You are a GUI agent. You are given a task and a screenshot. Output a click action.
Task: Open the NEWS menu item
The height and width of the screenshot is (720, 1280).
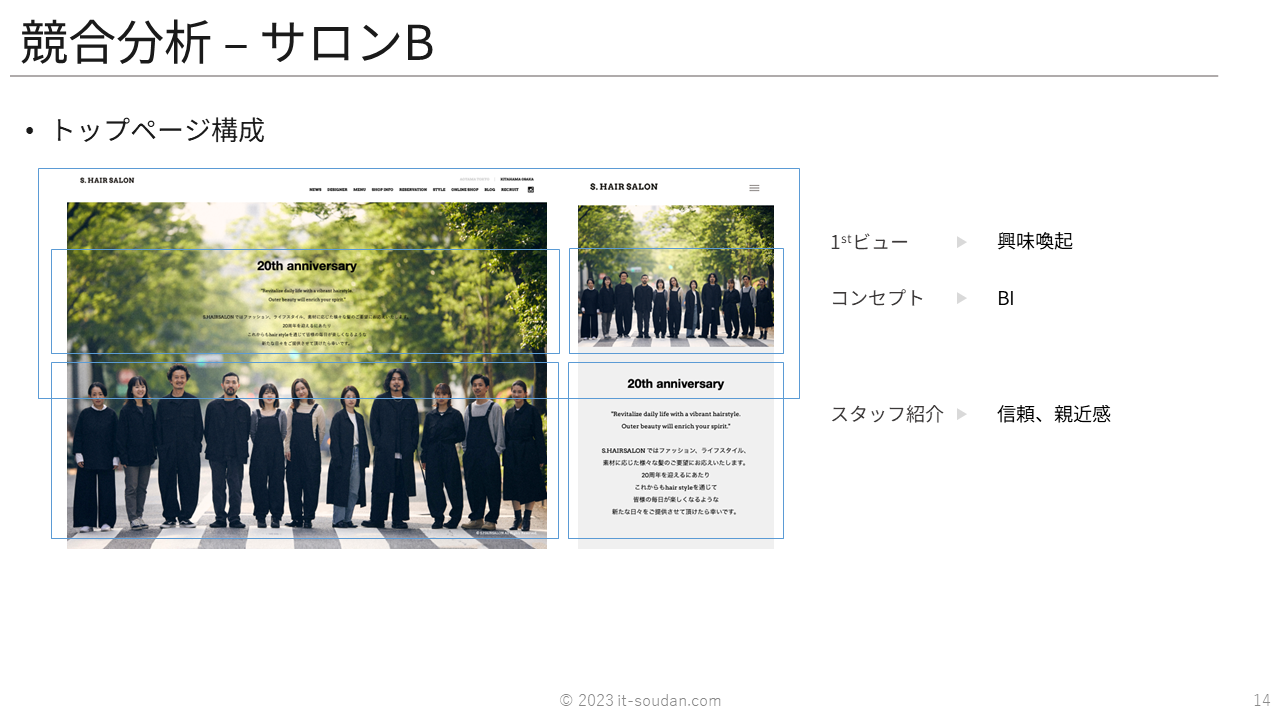tap(315, 189)
